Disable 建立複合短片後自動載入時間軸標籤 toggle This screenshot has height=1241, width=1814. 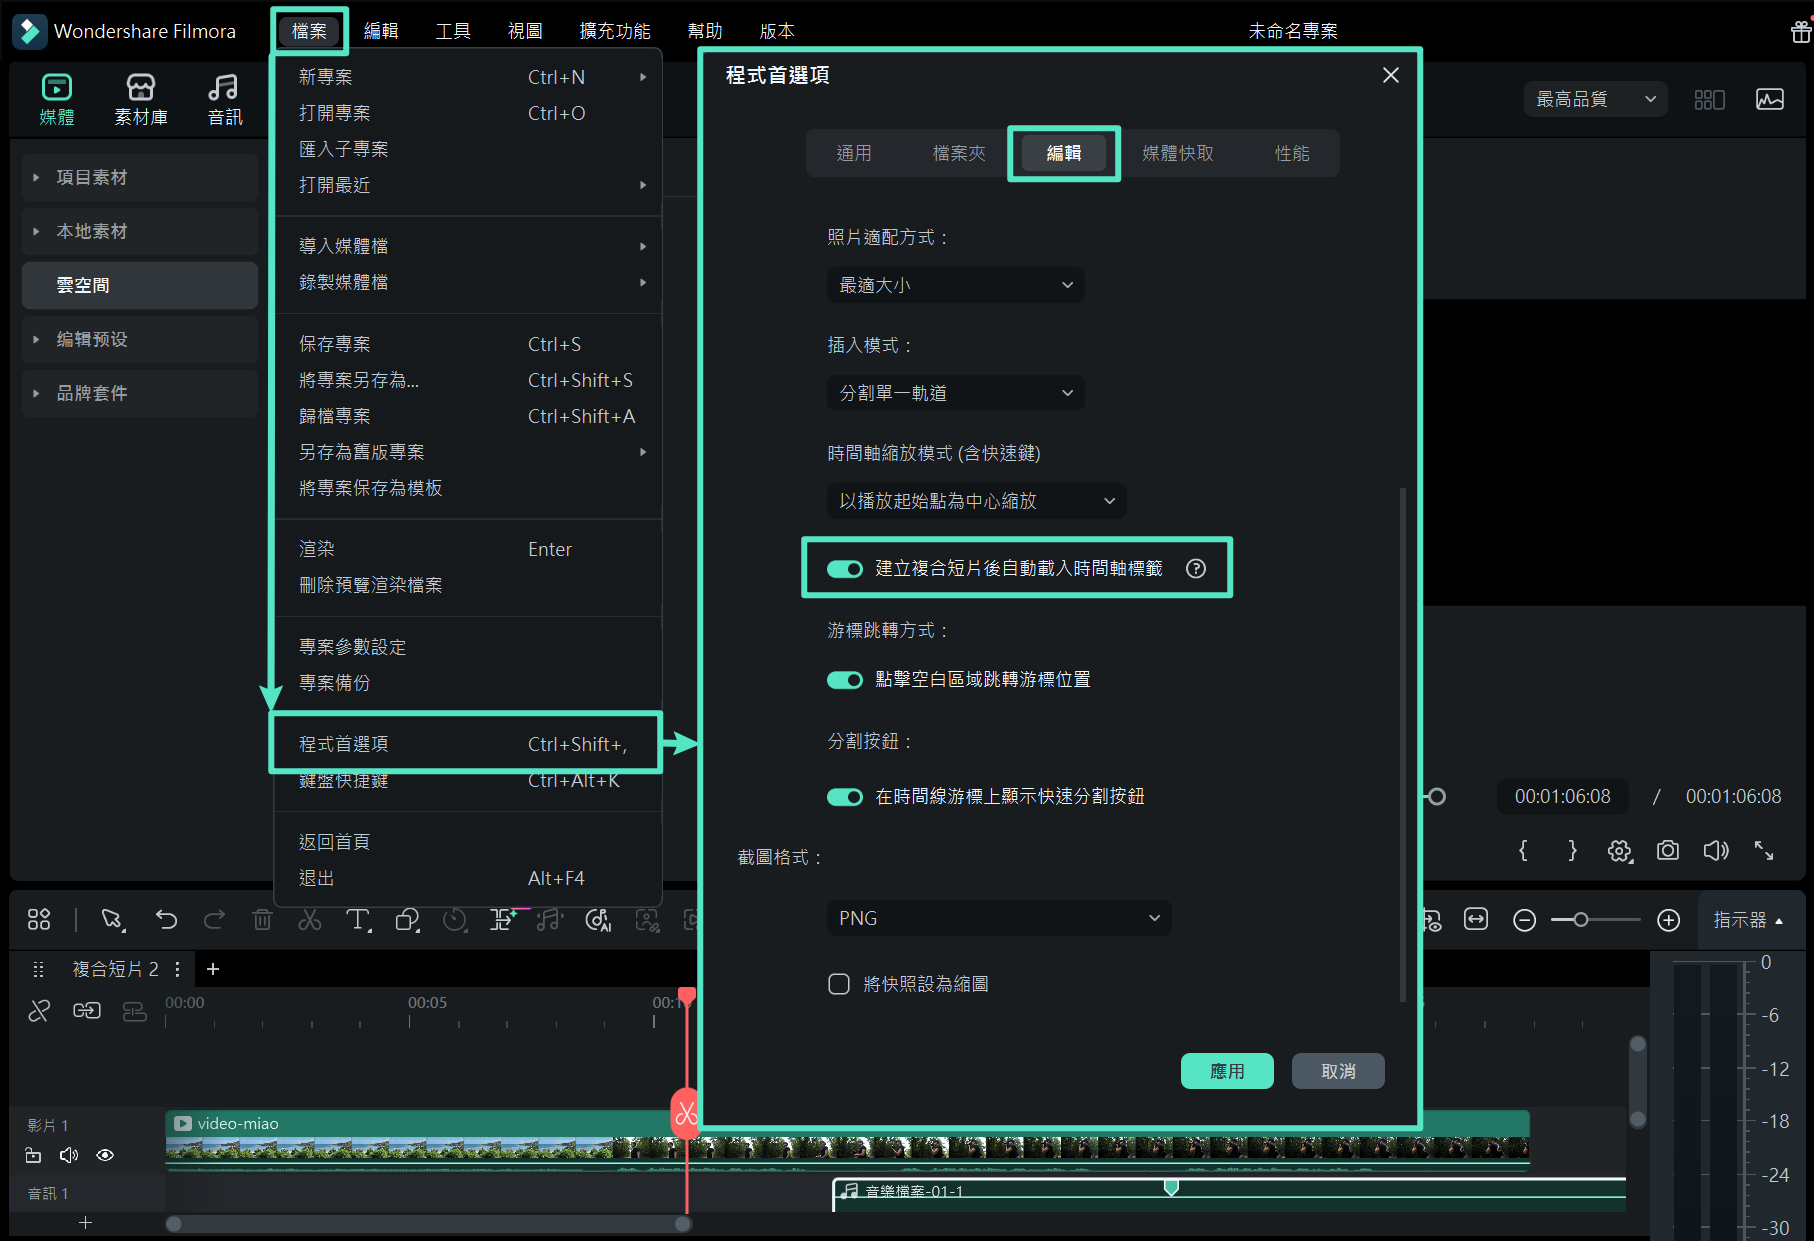845,568
